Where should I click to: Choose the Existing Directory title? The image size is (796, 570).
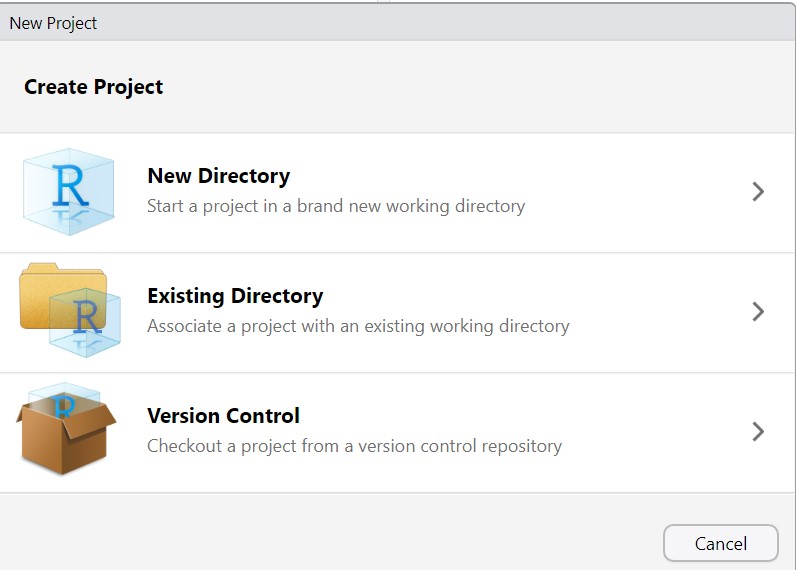click(x=235, y=296)
